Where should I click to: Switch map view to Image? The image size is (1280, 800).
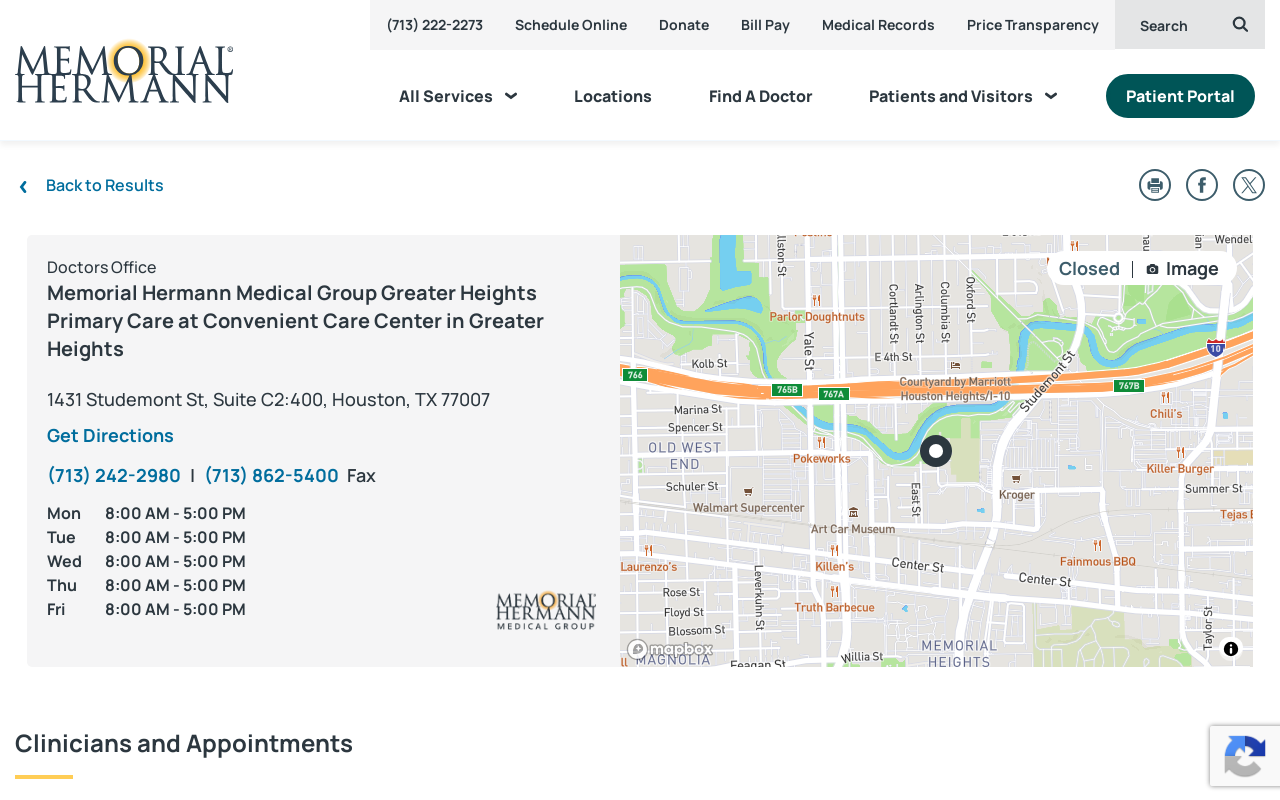tap(1182, 269)
